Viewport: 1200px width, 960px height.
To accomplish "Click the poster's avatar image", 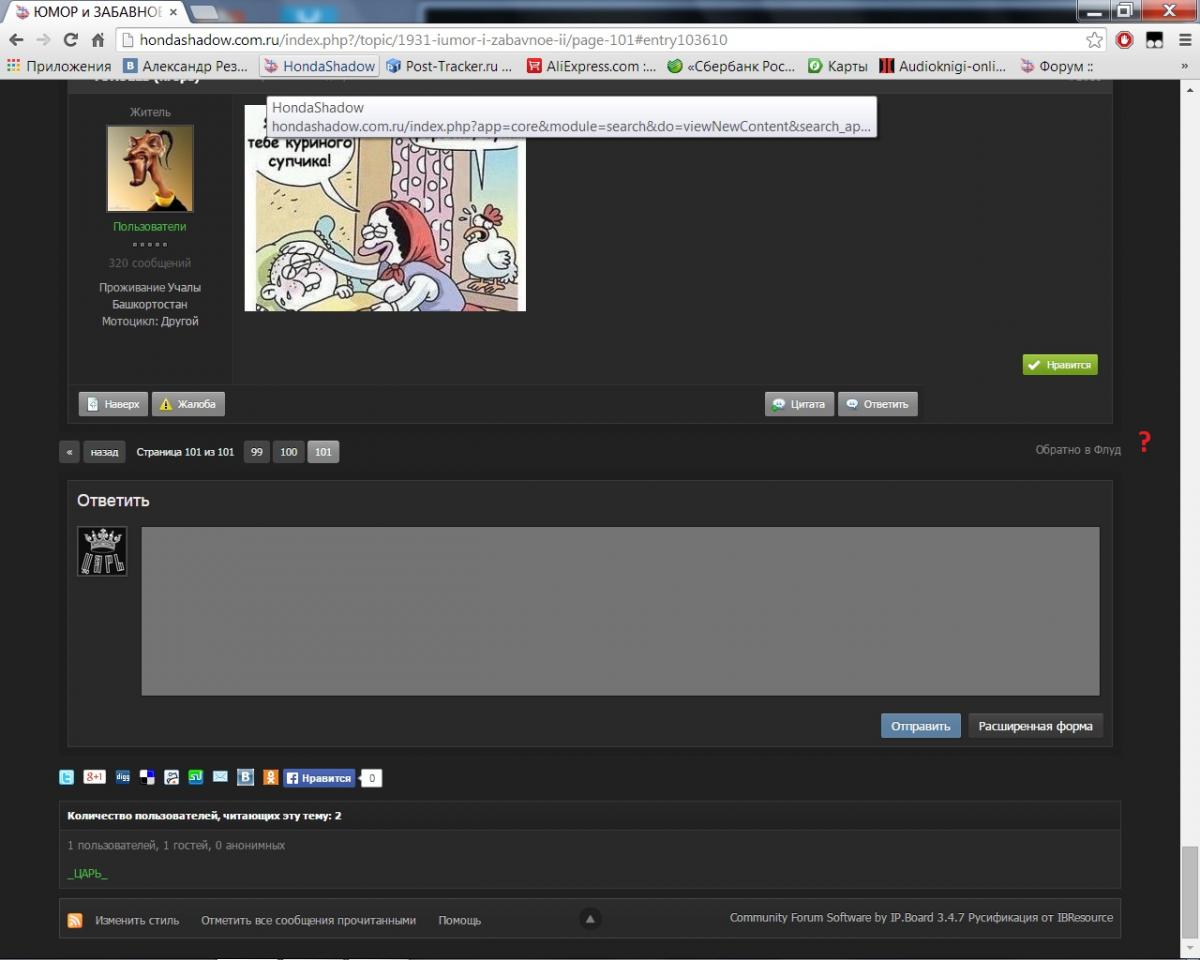I will pos(150,168).
